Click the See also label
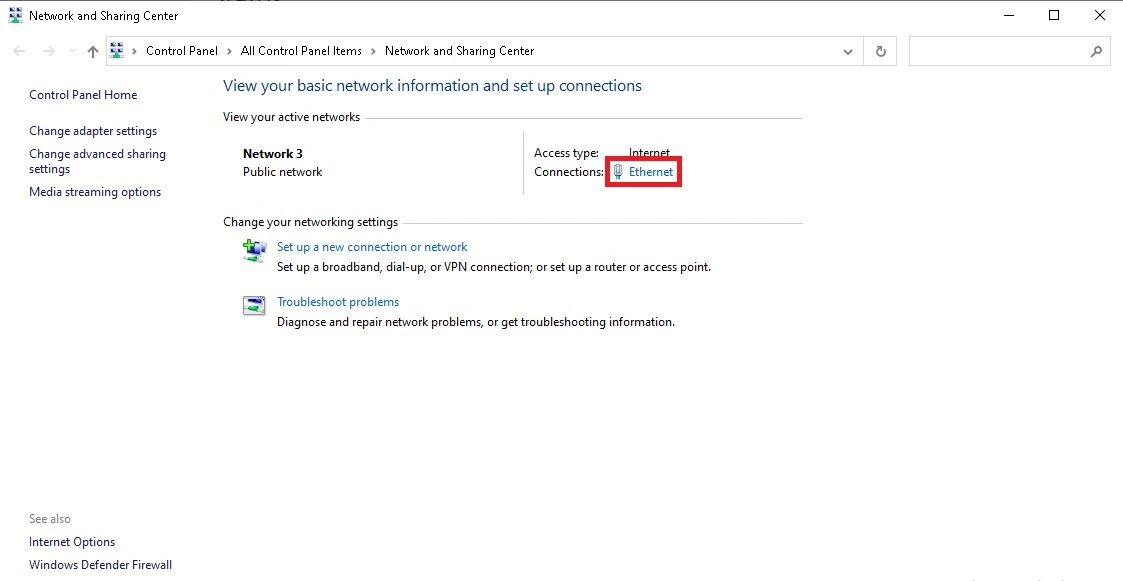 tap(50, 519)
